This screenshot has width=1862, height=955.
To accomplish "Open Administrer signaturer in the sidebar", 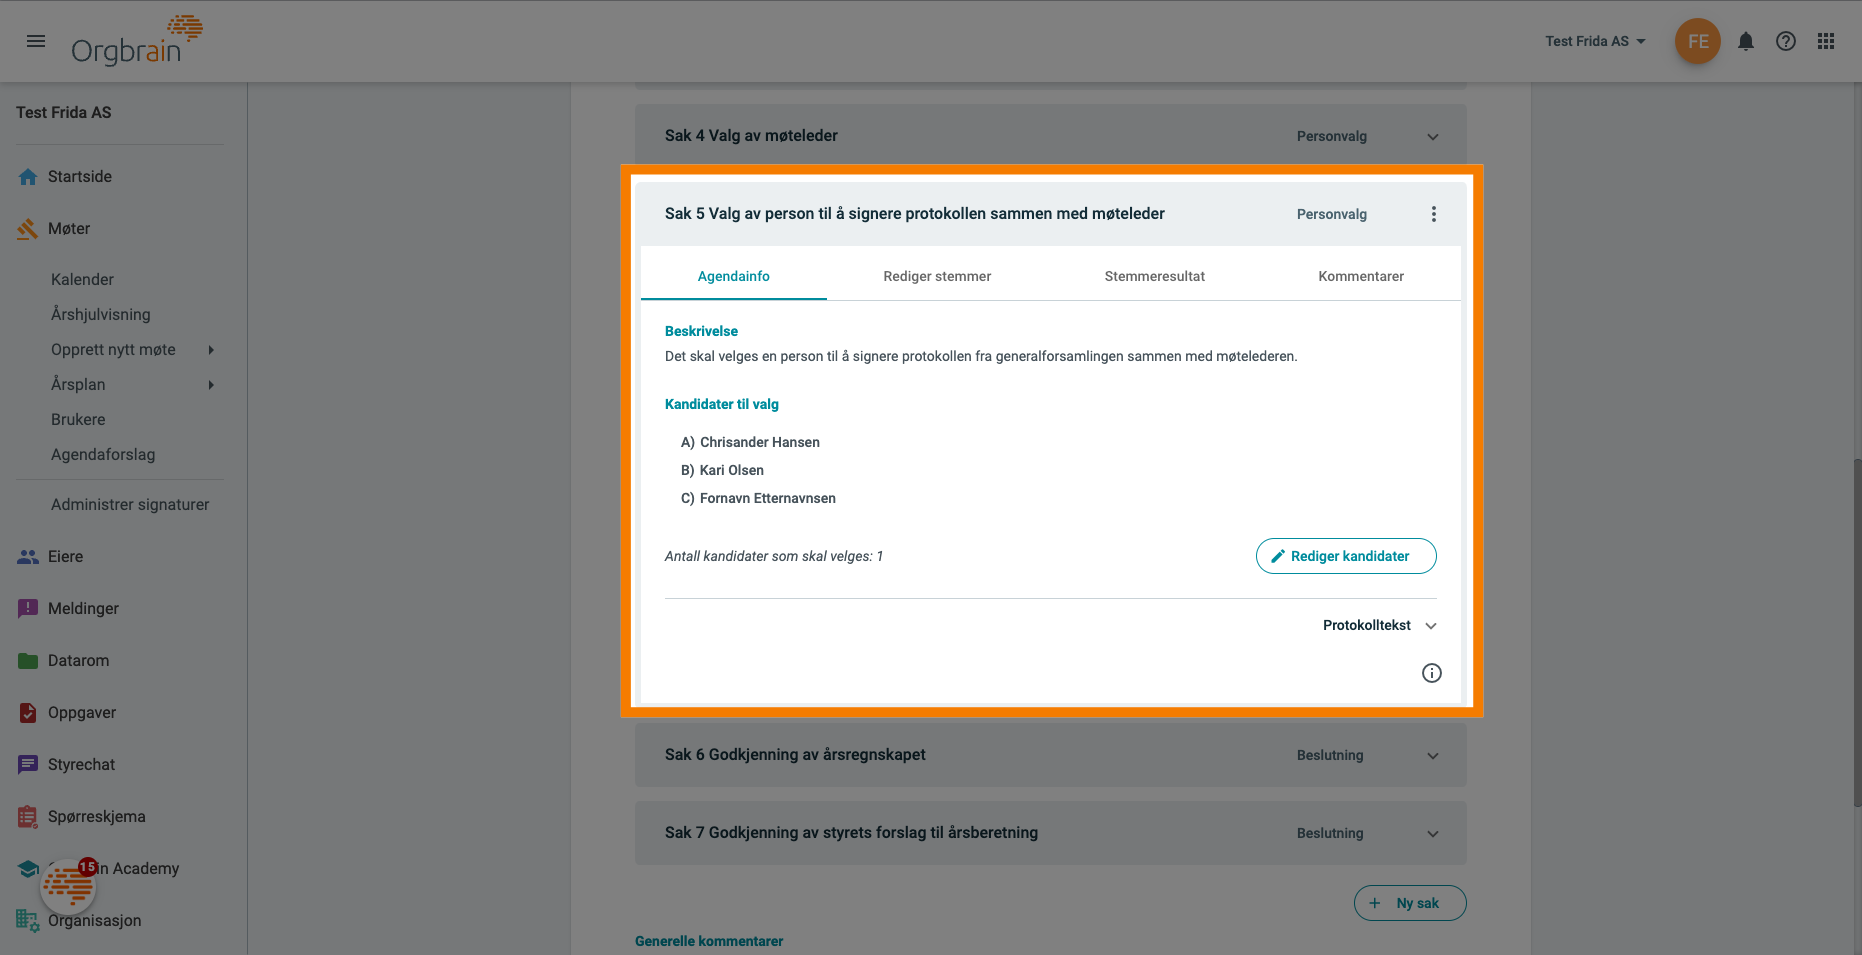I will (x=130, y=505).
